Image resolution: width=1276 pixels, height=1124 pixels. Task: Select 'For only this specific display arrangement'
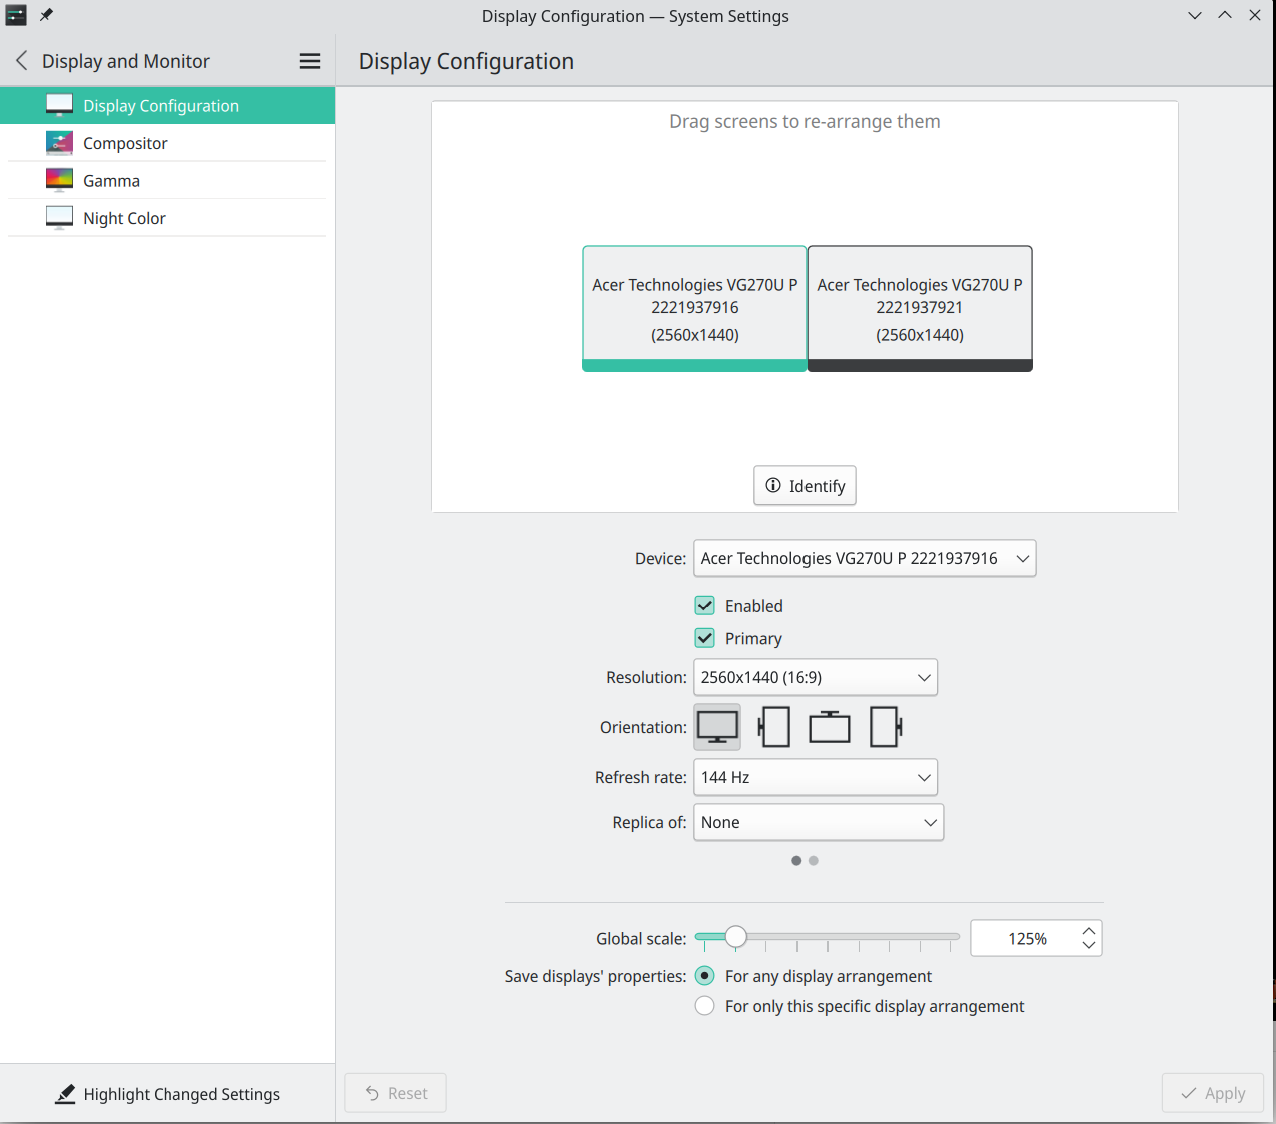click(705, 1006)
